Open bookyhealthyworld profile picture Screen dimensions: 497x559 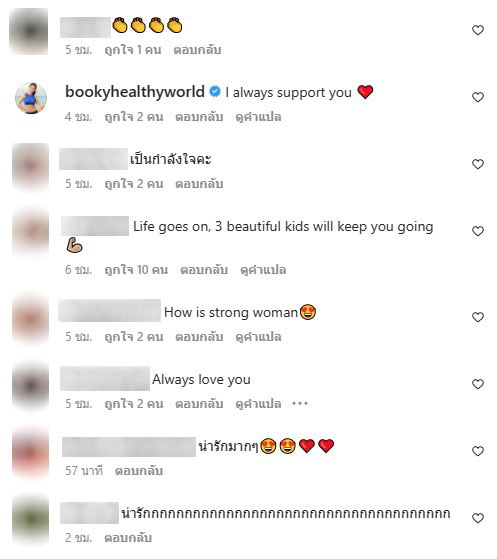click(31, 98)
